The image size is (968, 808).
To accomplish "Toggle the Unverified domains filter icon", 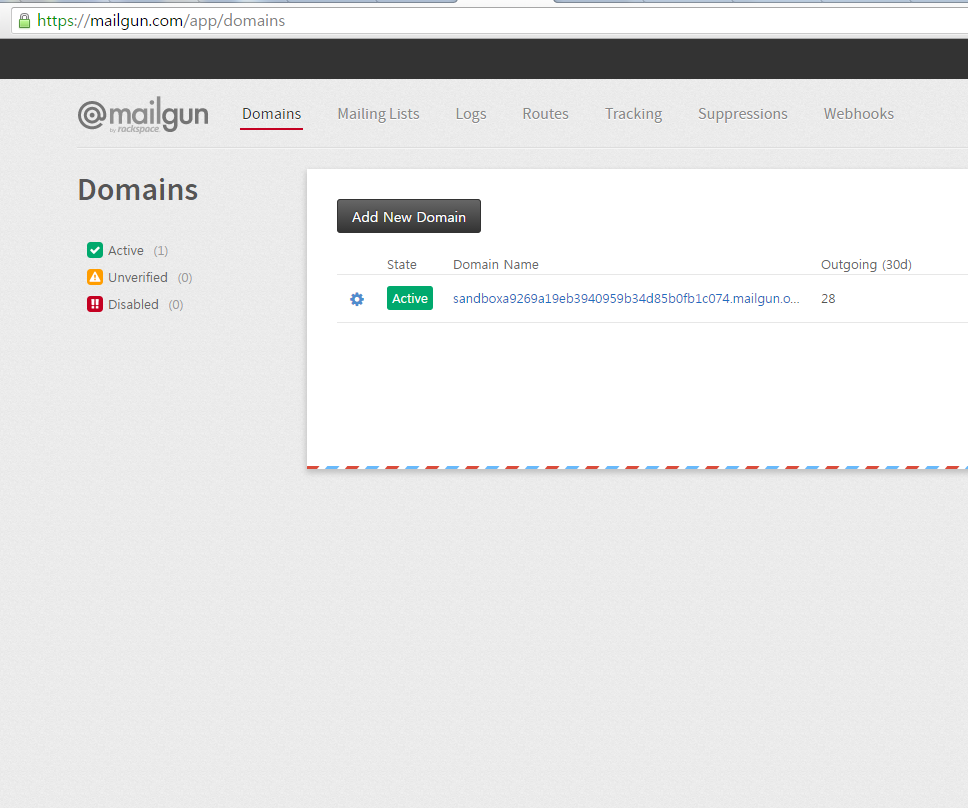I will point(95,277).
